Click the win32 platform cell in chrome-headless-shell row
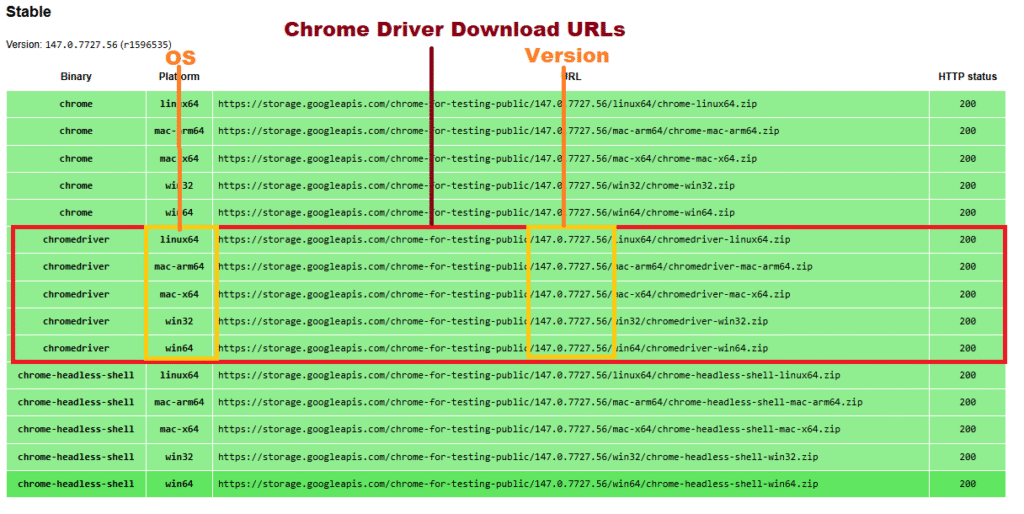Viewport: 1024px width, 514px height. (179, 457)
